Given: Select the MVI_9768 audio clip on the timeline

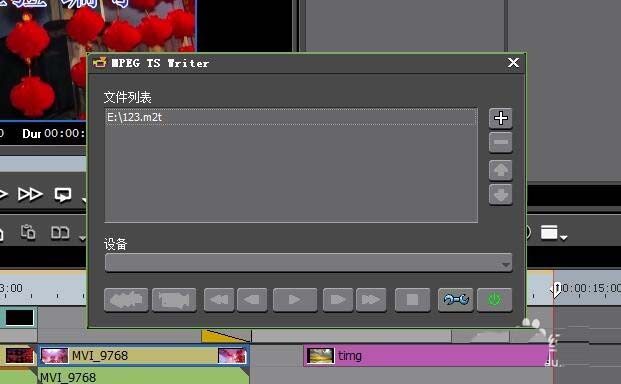Looking at the screenshot, I should click(143, 376).
